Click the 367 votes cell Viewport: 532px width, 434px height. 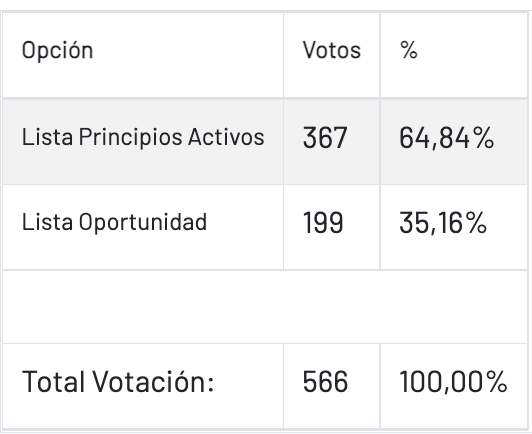pos(325,137)
